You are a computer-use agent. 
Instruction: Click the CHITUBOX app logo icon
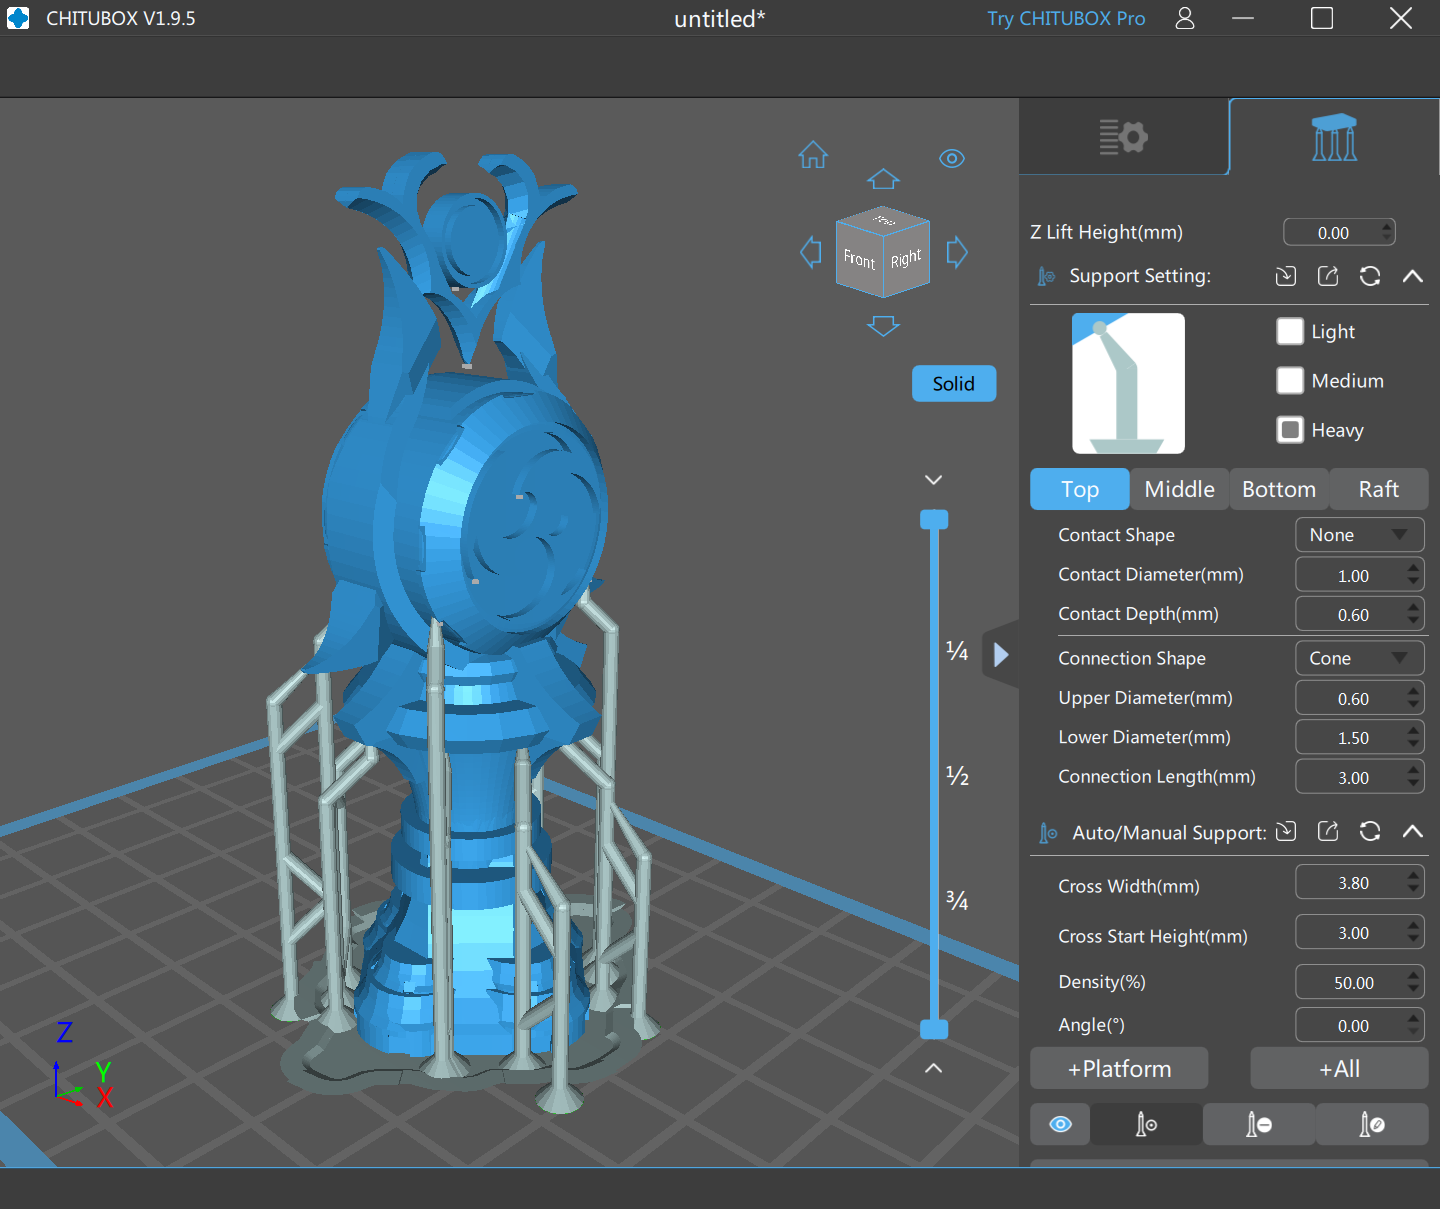pyautogui.click(x=18, y=18)
